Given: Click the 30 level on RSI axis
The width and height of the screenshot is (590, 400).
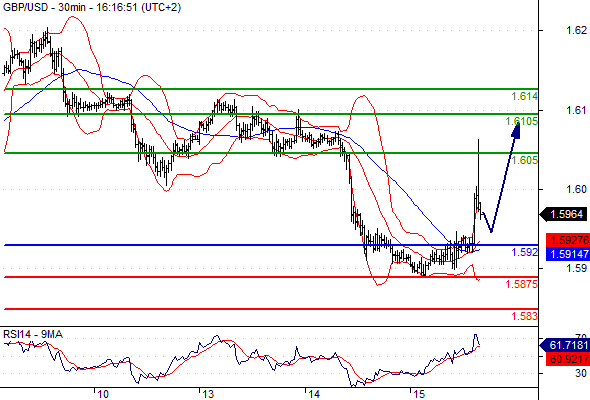Looking at the screenshot, I should point(581,374).
